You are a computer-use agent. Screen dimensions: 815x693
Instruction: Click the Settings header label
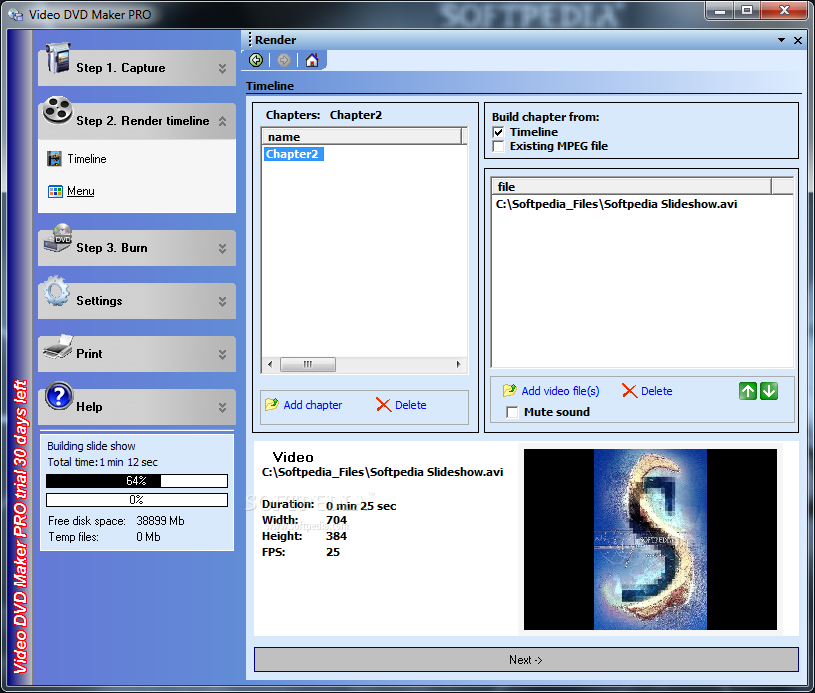point(99,301)
